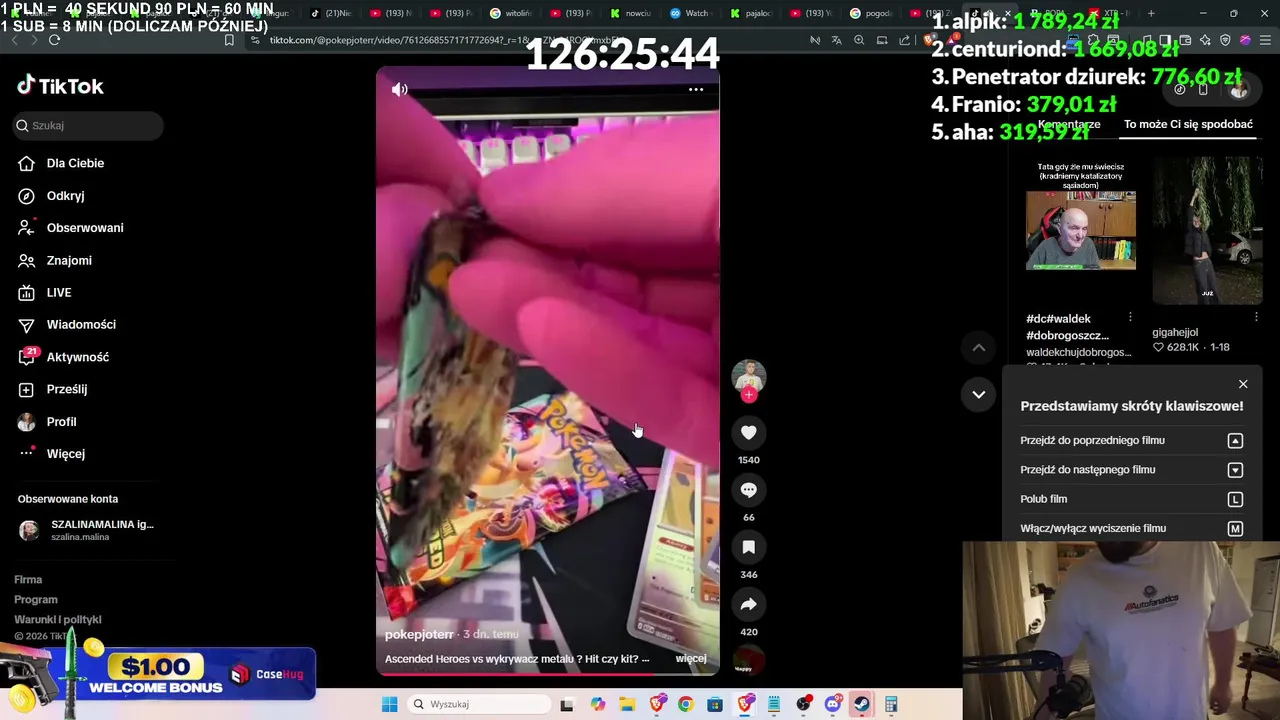The image size is (1280, 720).
Task: Click gigahejjol username
Action: click(x=1175, y=332)
